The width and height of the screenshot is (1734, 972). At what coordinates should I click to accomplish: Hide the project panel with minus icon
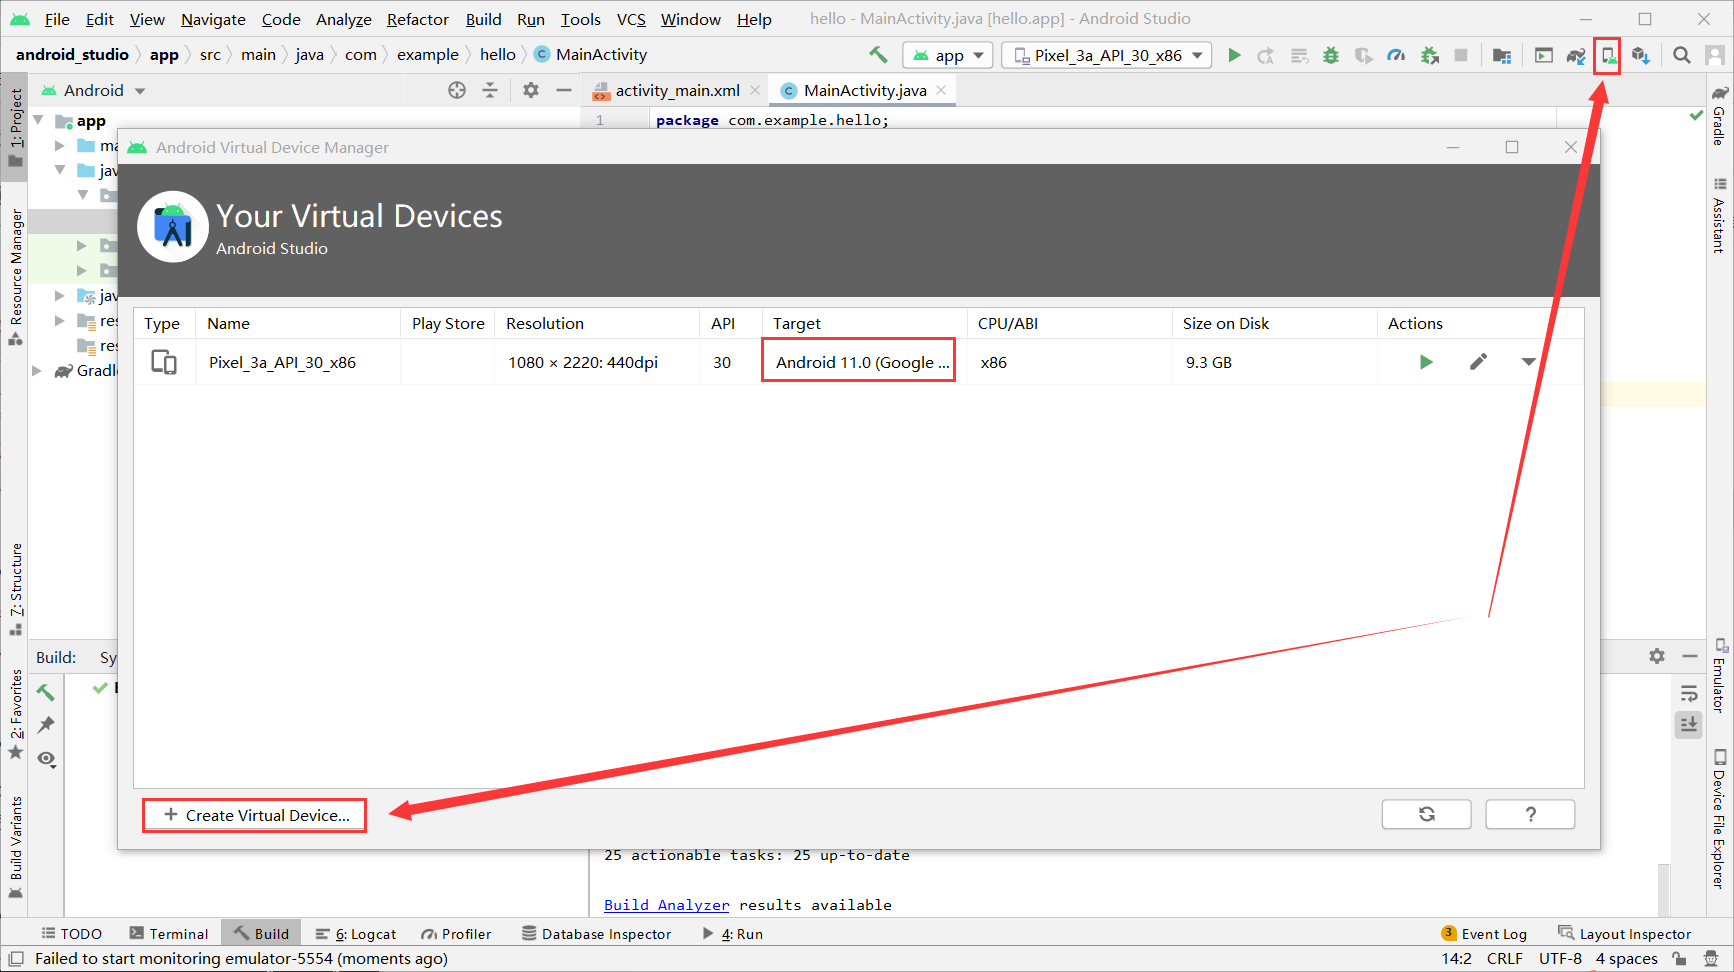click(564, 90)
